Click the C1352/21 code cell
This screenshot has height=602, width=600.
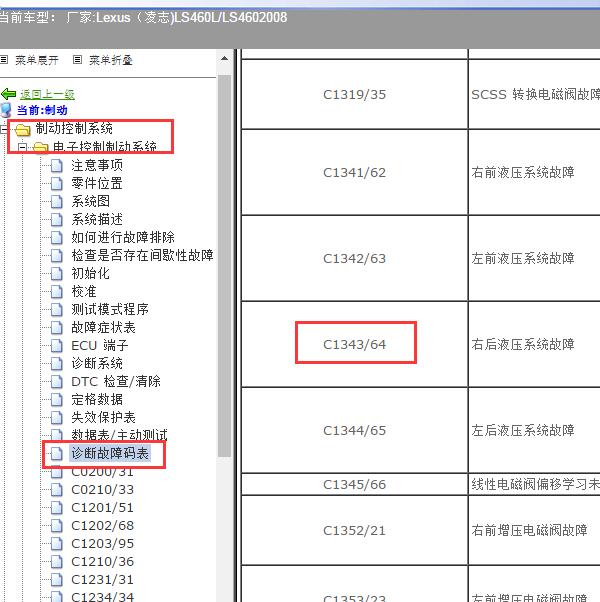click(x=354, y=531)
